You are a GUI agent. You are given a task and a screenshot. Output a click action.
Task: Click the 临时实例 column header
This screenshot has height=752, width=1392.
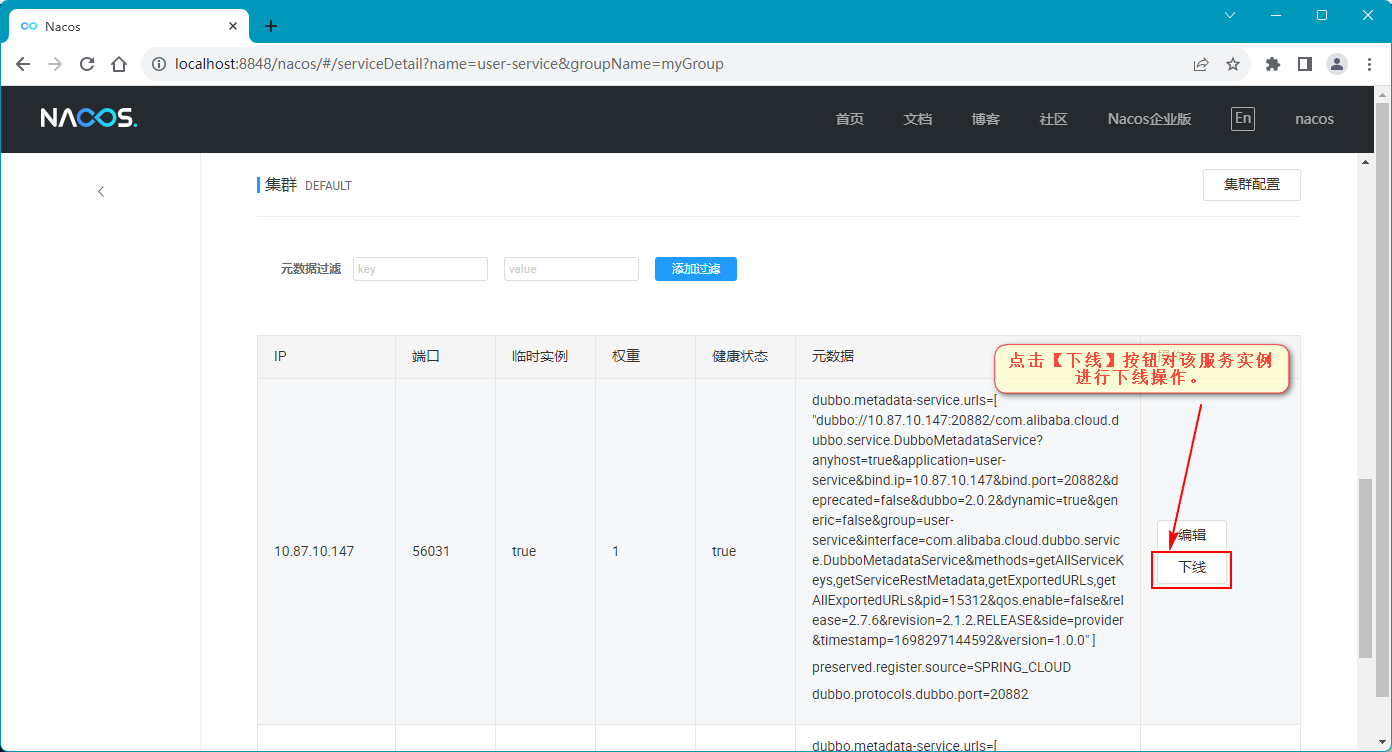(540, 356)
